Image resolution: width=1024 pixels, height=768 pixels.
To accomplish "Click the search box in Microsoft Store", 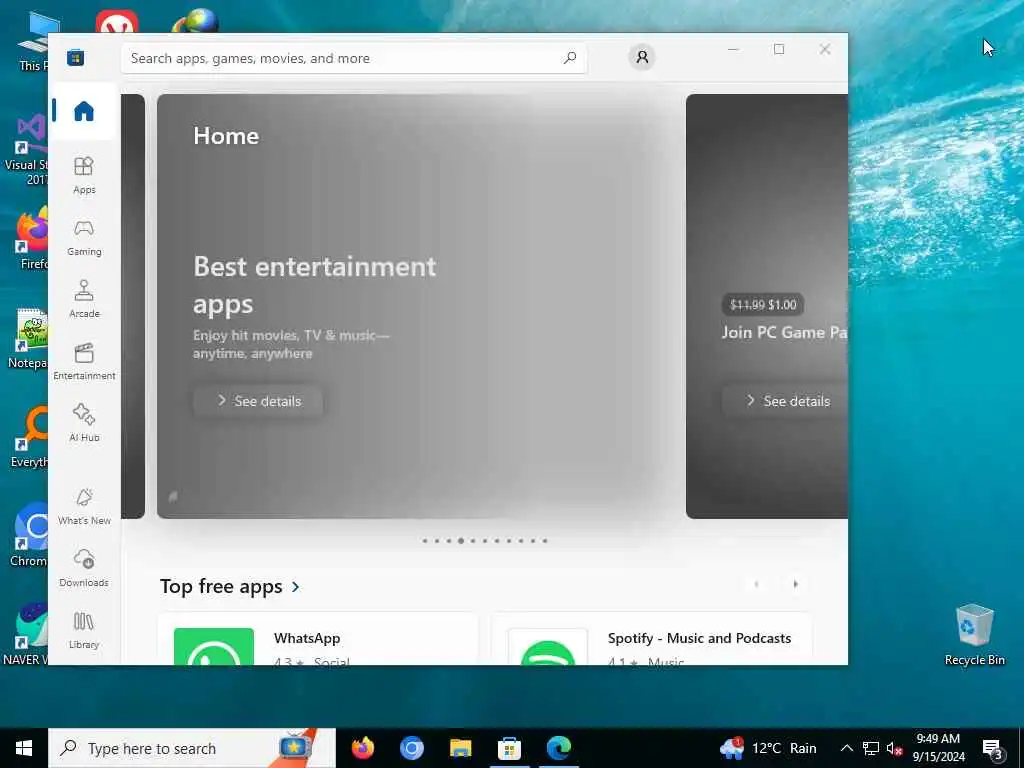I will point(353,58).
